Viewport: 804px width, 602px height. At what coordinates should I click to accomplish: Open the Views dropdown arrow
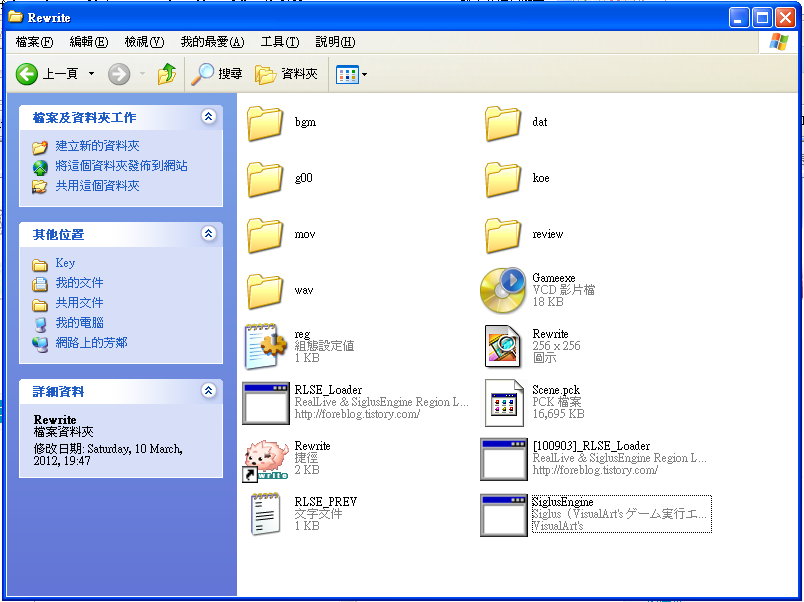[x=365, y=75]
